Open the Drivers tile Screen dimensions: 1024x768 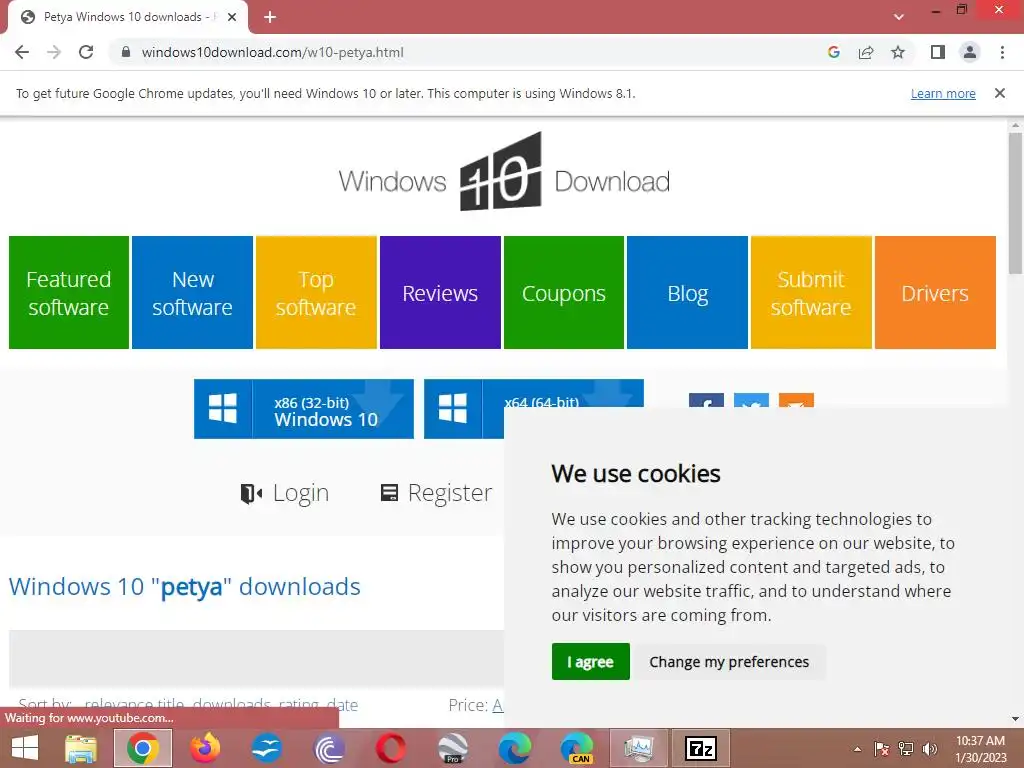pos(935,293)
